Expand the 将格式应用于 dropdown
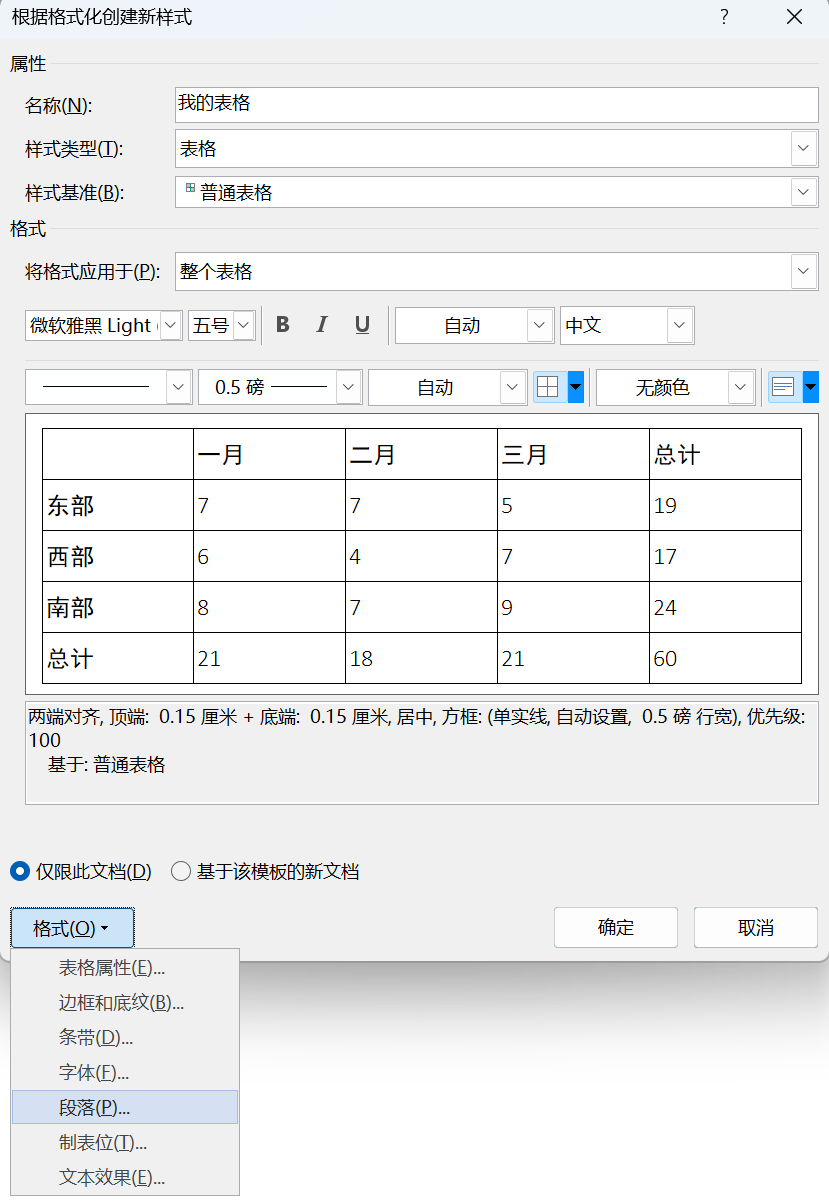Image resolution: width=829 pixels, height=1201 pixels. [804, 271]
